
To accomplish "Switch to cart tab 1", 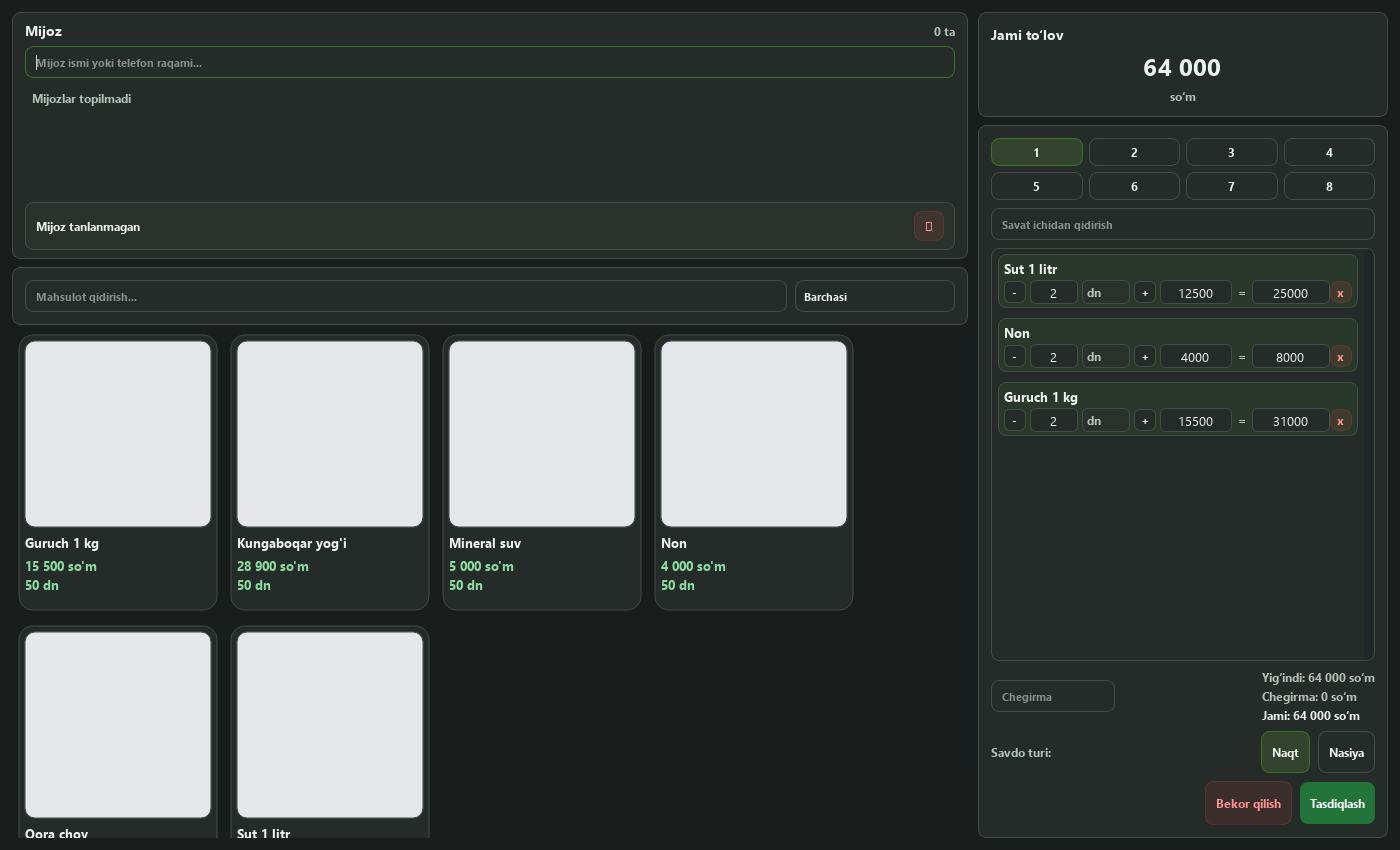I will coord(1037,152).
